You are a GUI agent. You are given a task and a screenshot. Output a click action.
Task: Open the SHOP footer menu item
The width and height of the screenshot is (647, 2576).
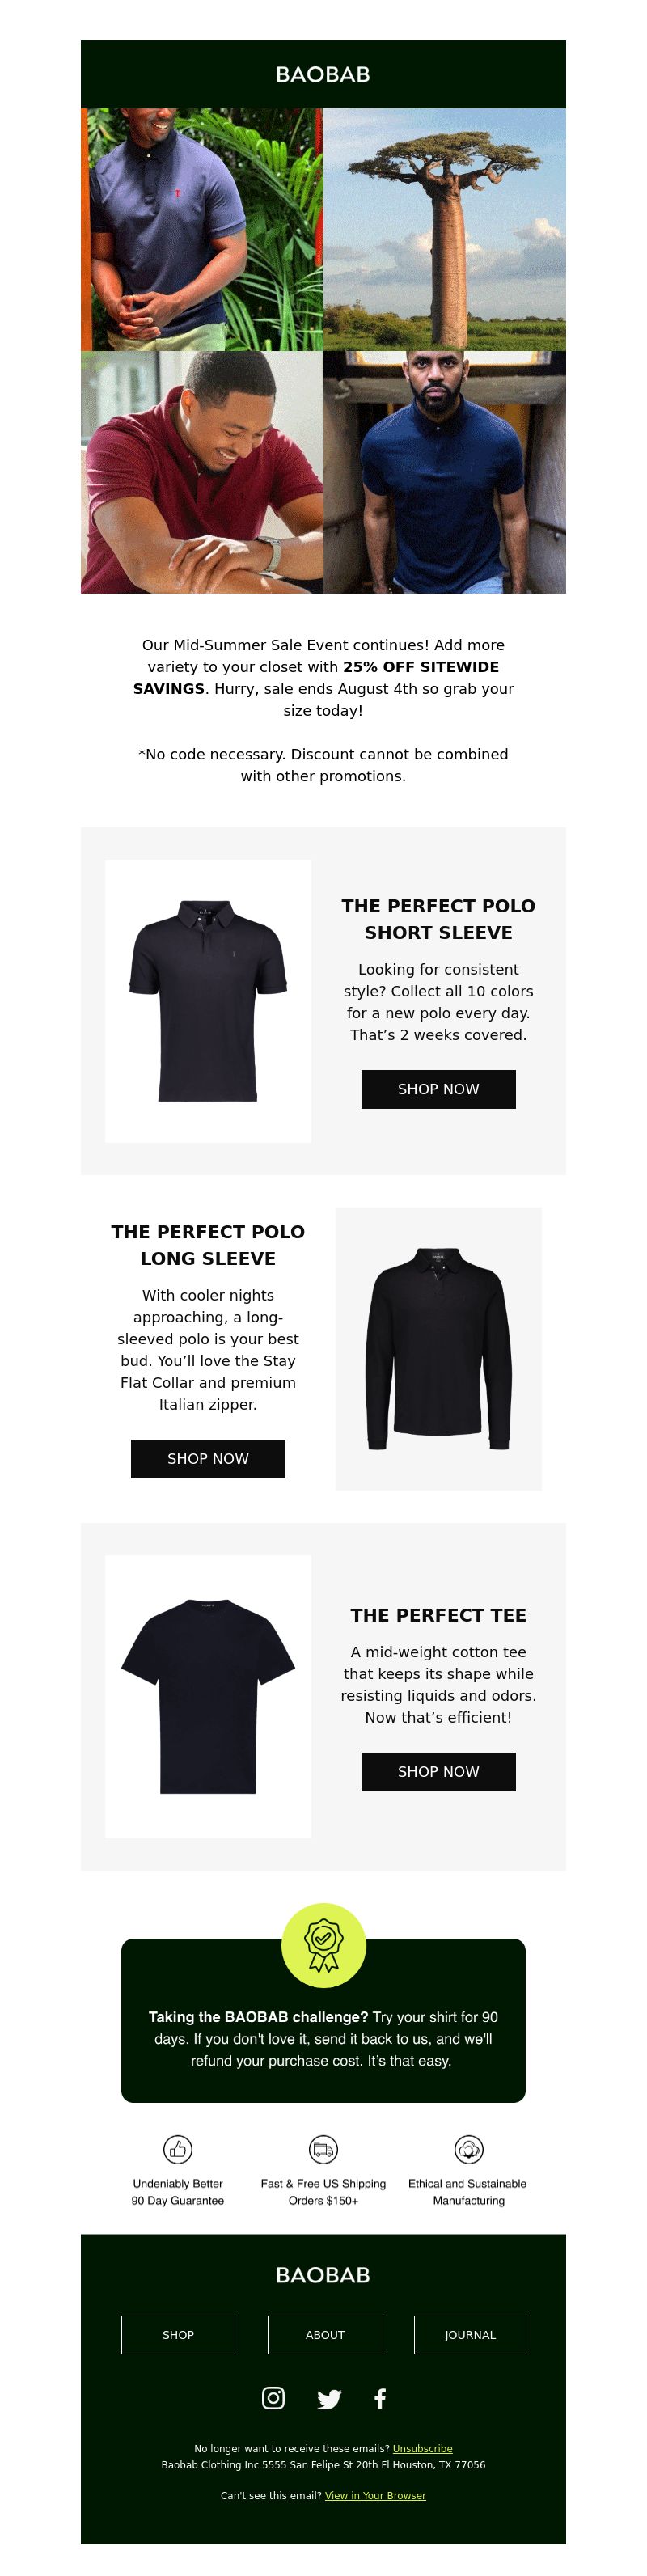(178, 2335)
